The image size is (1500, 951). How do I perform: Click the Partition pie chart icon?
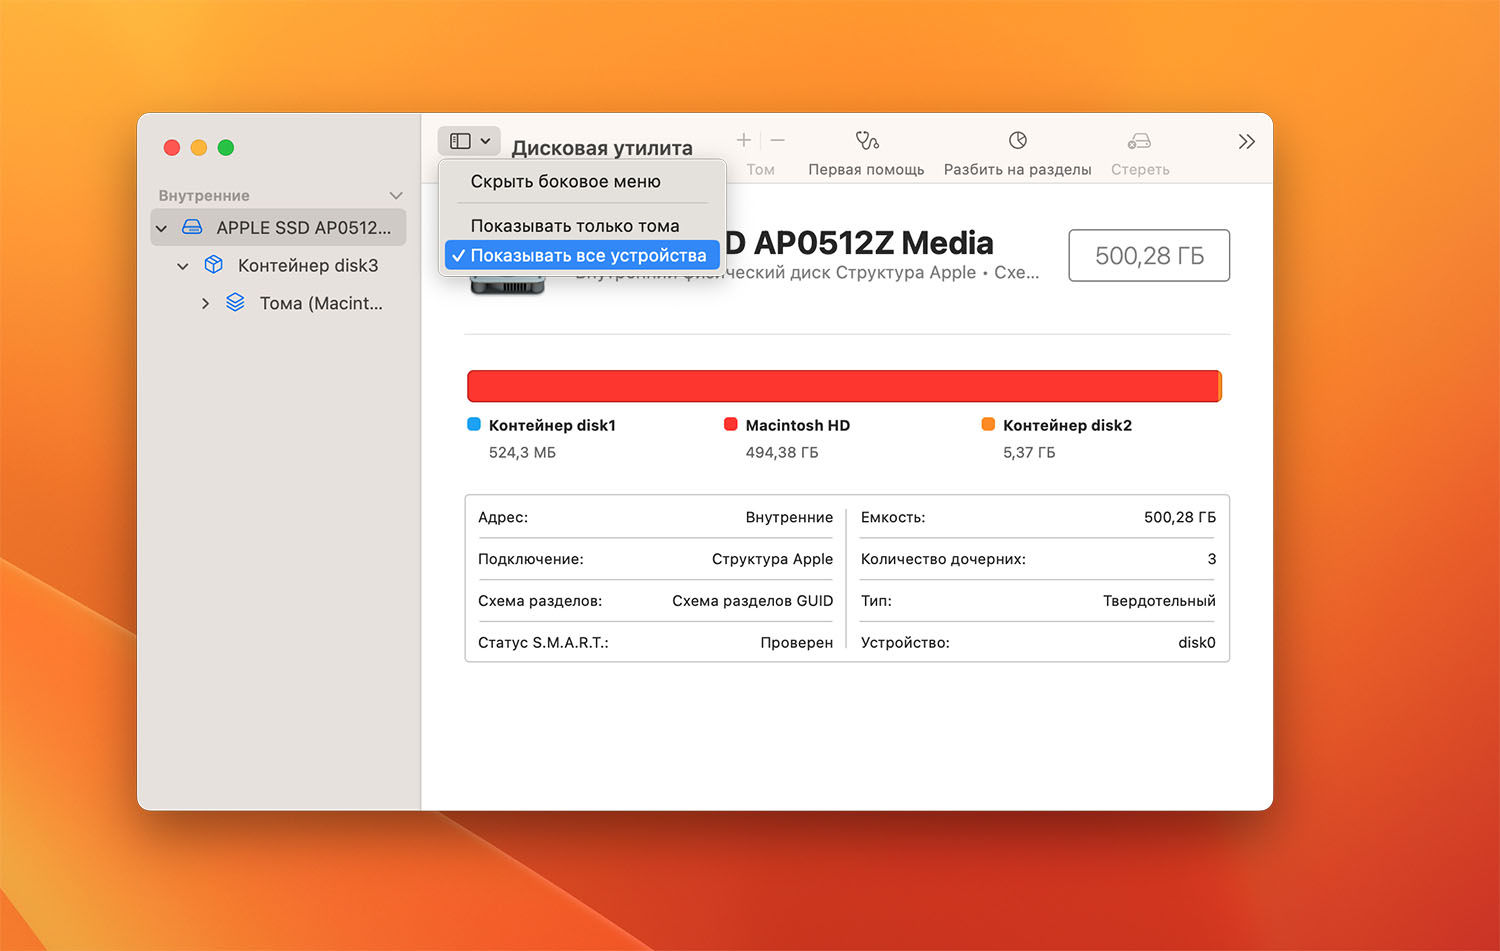pyautogui.click(x=1017, y=141)
